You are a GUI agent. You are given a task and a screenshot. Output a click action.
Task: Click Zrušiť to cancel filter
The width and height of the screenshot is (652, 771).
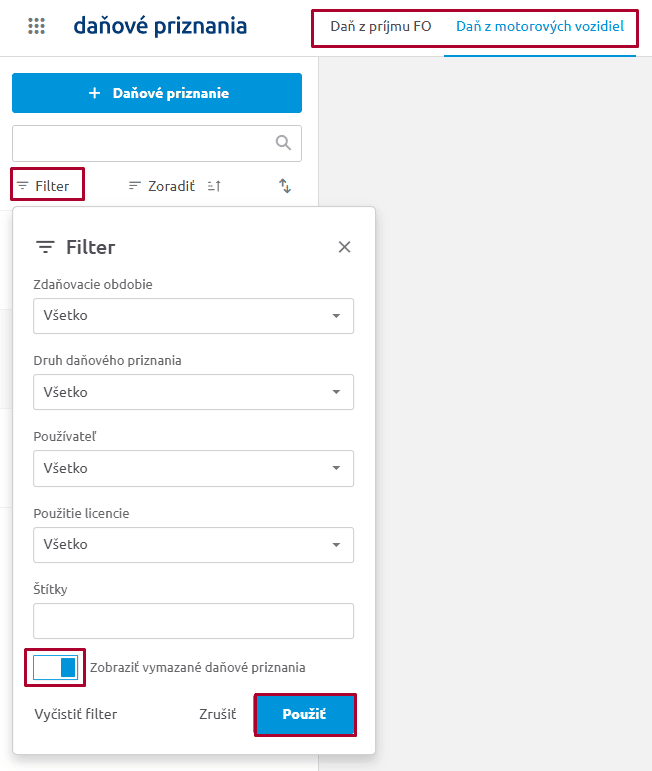[x=217, y=715]
